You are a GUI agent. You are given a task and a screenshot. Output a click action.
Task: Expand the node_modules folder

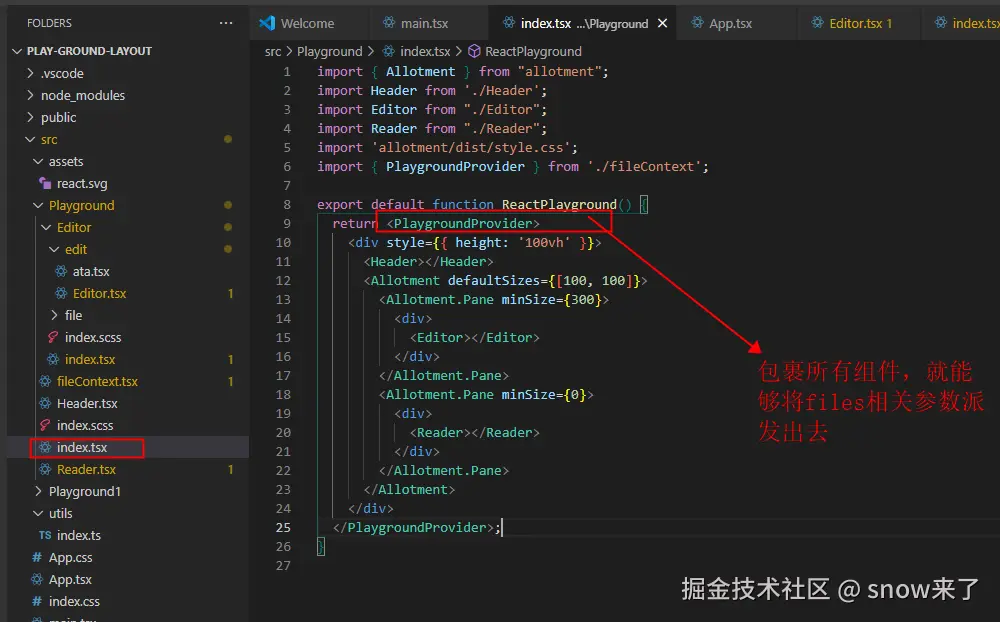pyautogui.click(x=30, y=95)
